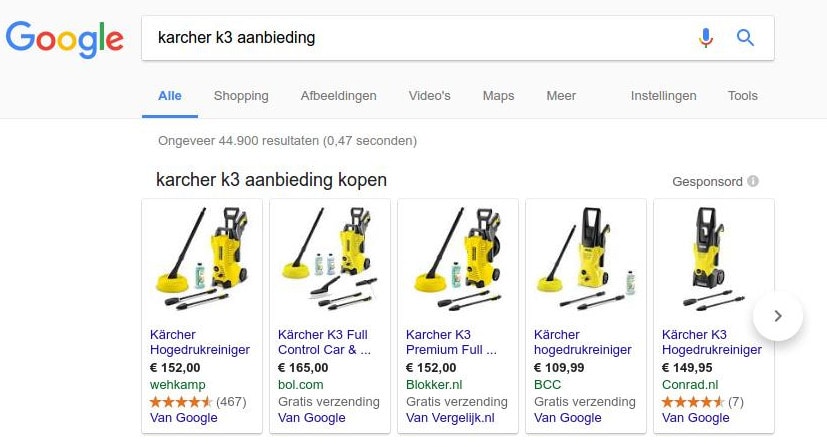Image resolution: width=827 pixels, height=447 pixels.
Task: Open Kärcher K3 Full Control Car link
Action: pos(324,342)
